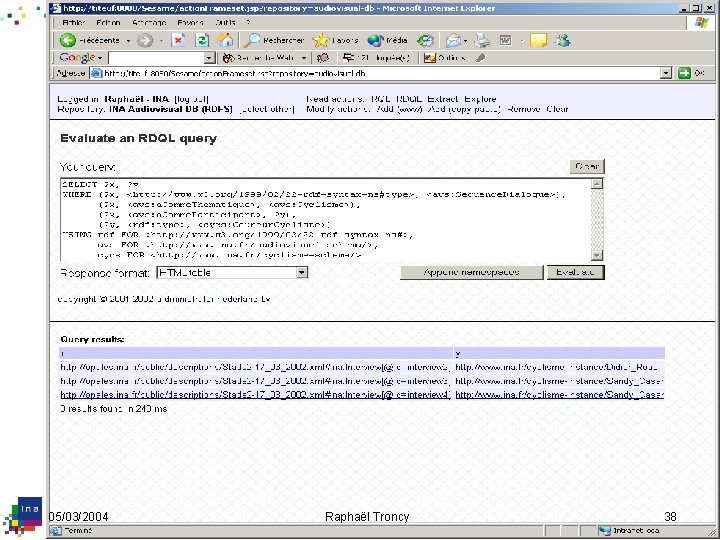This screenshot has width=720, height=540.
Task: Click the green Go arrow button
Action: pyautogui.click(x=684, y=73)
